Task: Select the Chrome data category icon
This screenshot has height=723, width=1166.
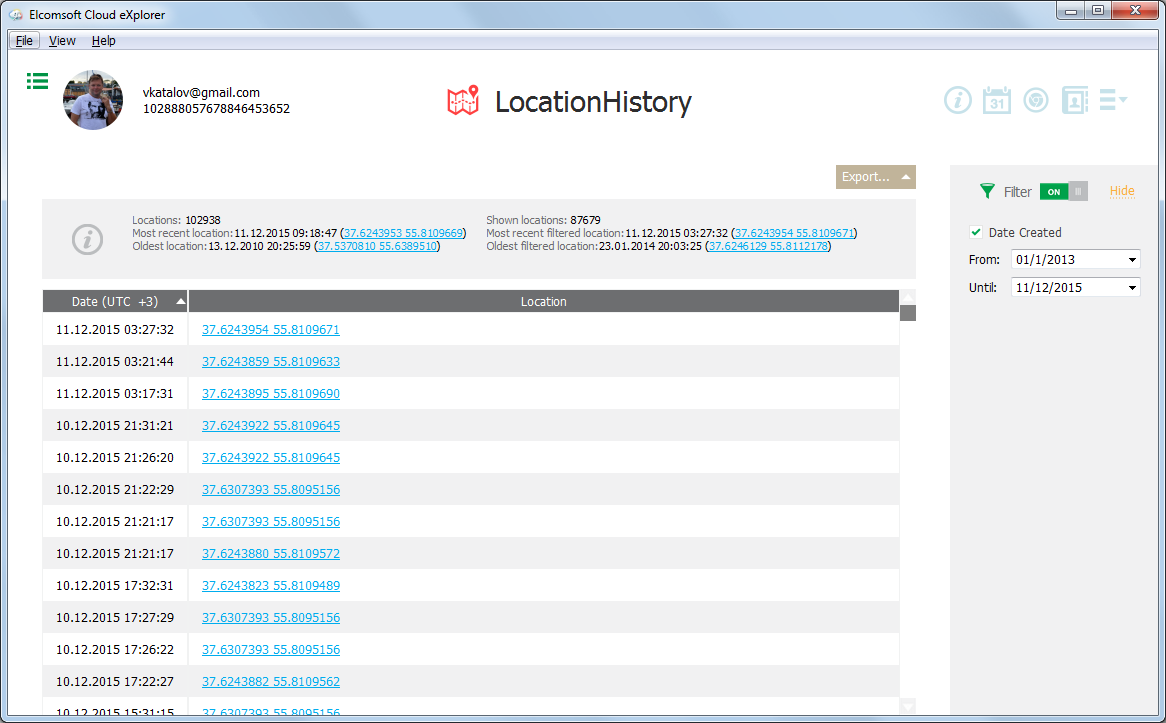Action: coord(1035,100)
